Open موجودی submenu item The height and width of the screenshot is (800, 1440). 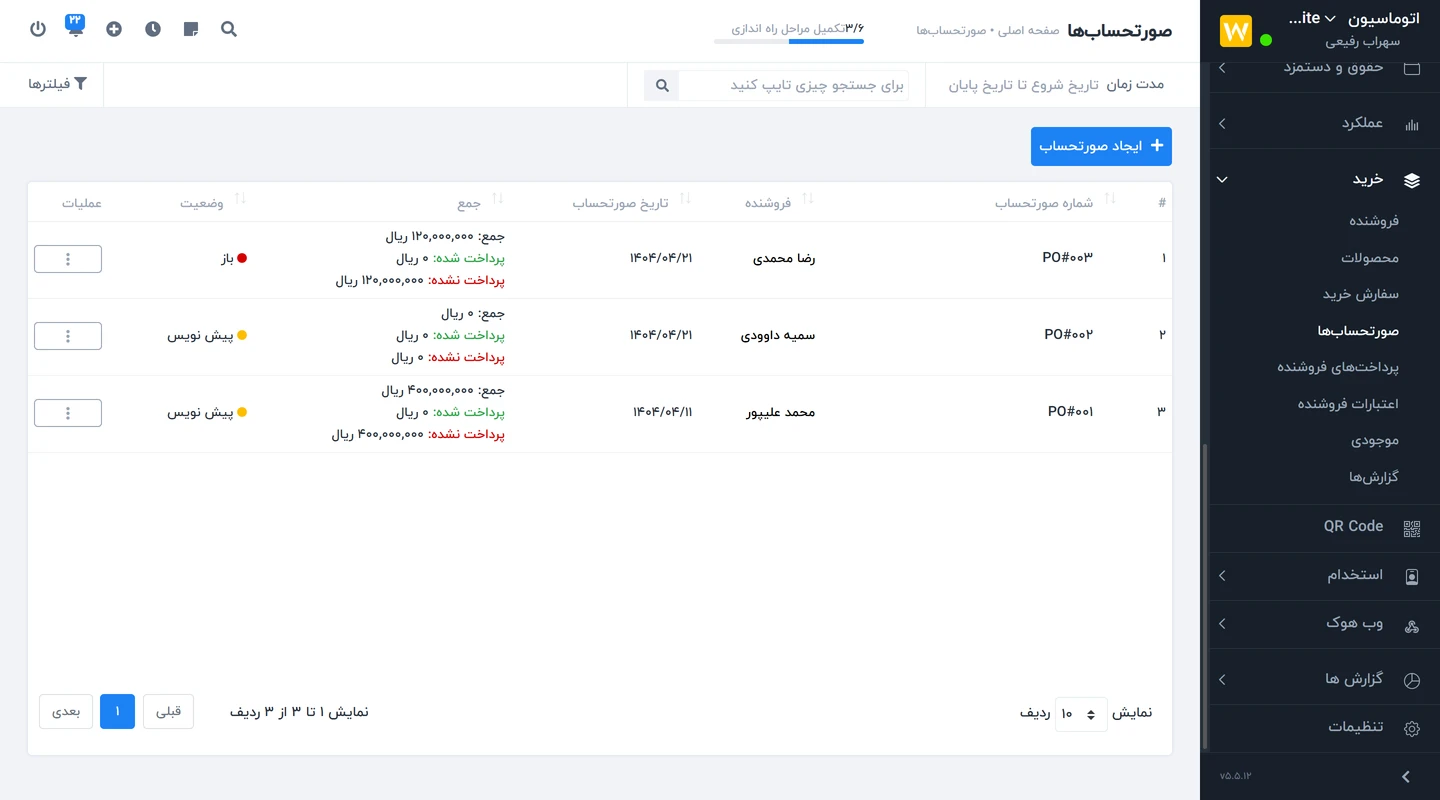(x=1375, y=440)
